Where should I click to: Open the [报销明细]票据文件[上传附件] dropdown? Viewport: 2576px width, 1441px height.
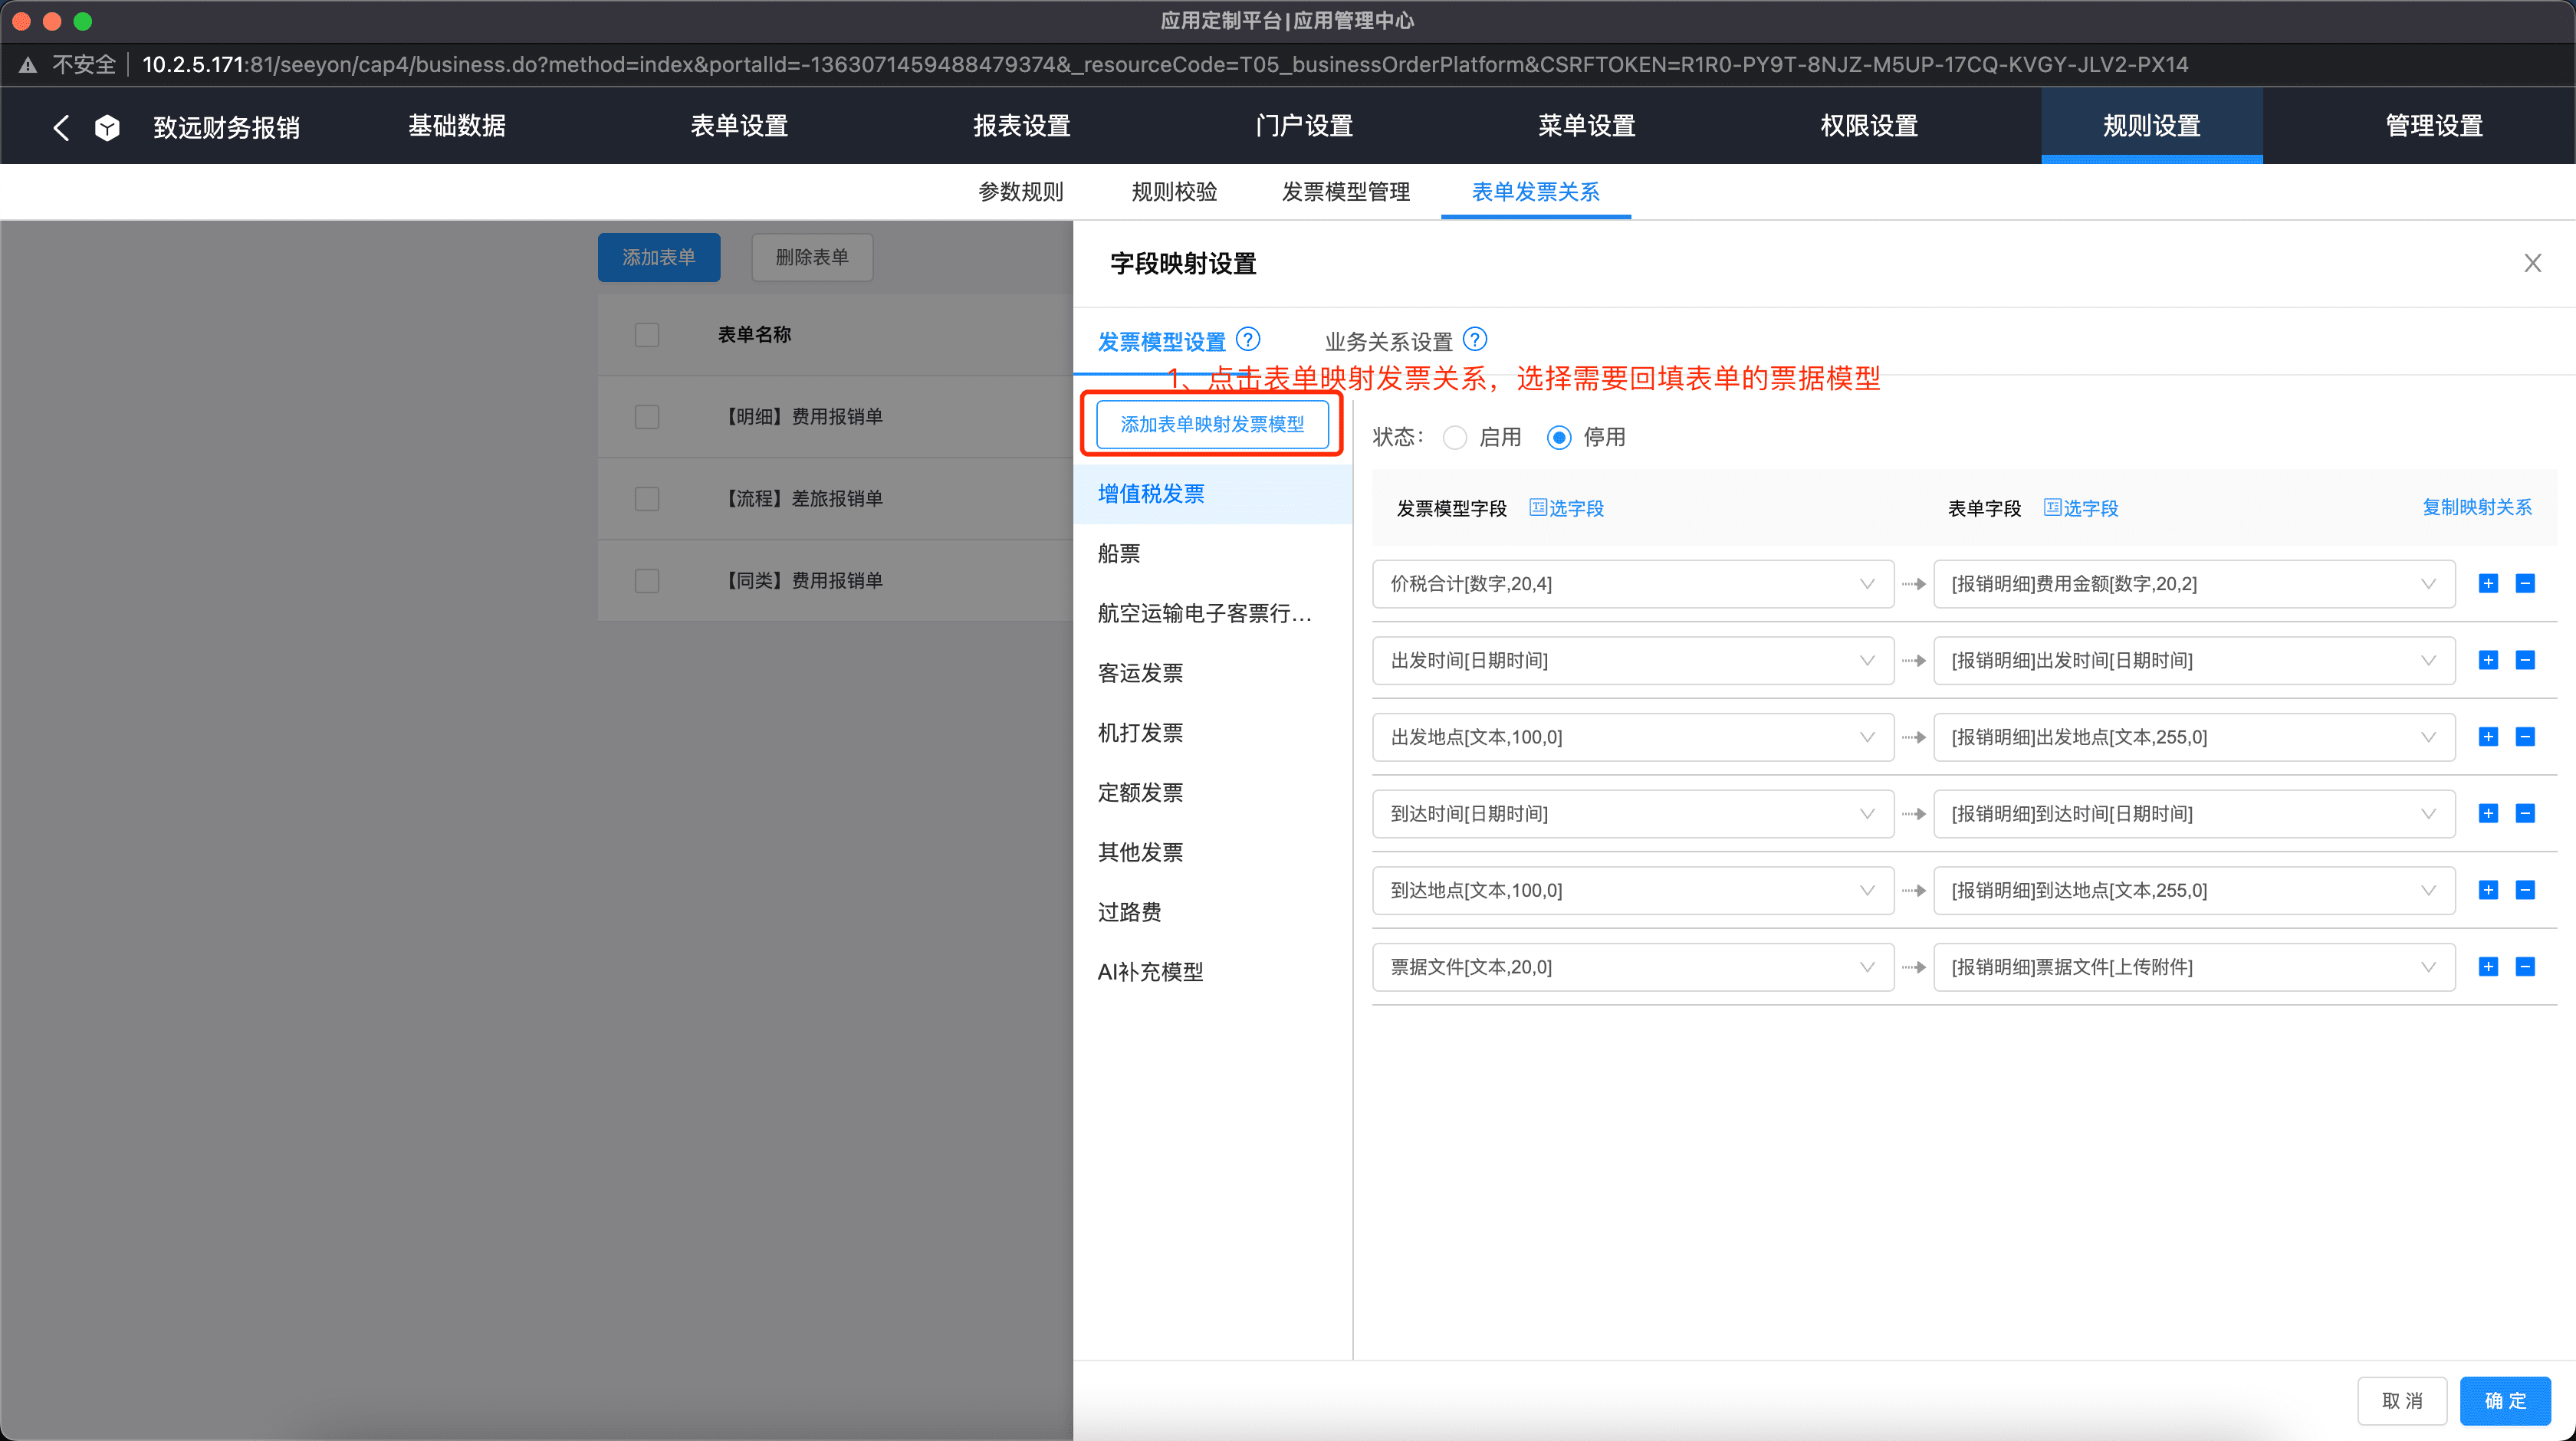(2194, 967)
